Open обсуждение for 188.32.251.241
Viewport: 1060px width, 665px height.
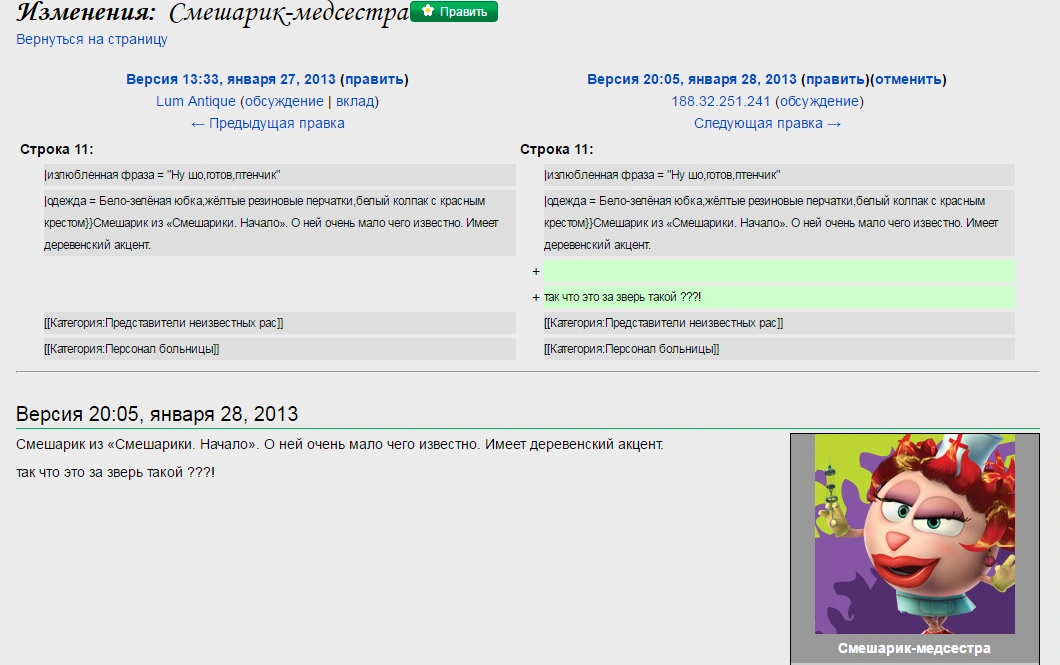pyautogui.click(x=819, y=101)
